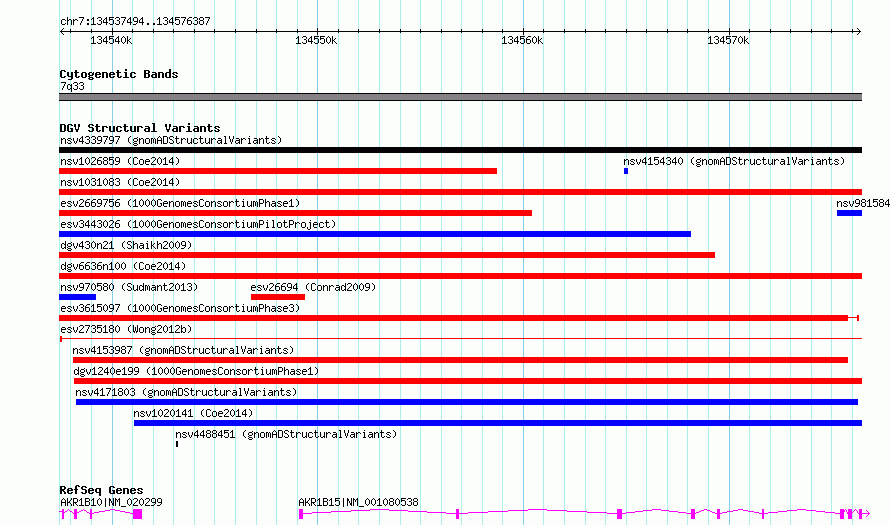
Task: Click the red dgv430n21 variant bar
Action: (x=387, y=255)
